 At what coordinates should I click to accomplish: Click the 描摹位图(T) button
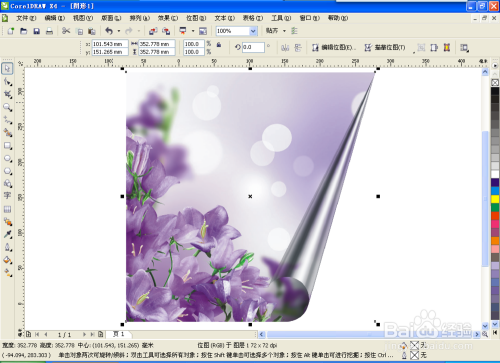tap(385, 48)
